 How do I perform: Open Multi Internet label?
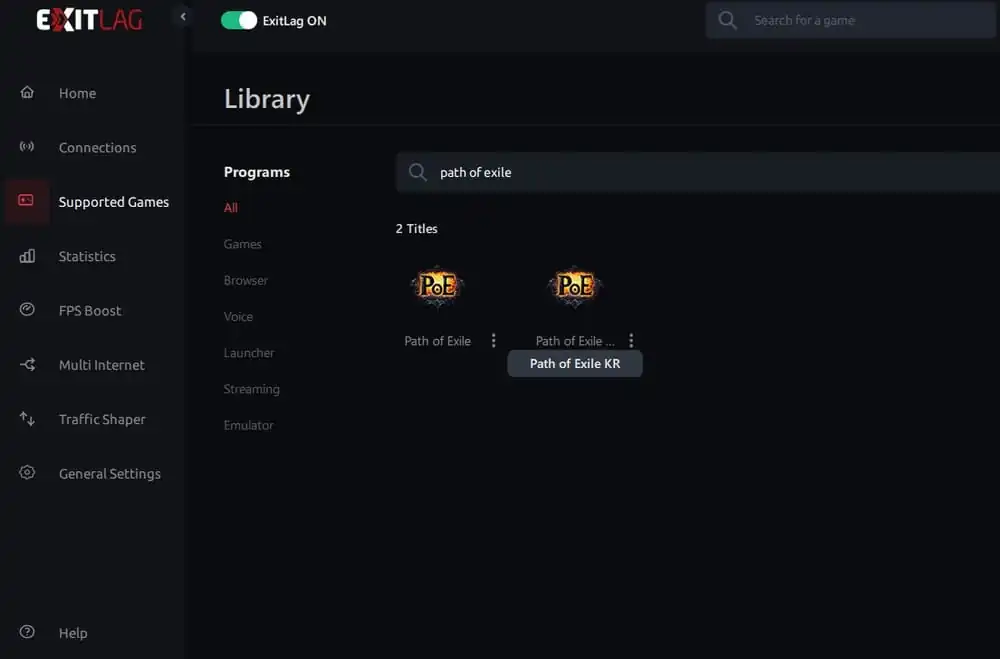[101, 365]
